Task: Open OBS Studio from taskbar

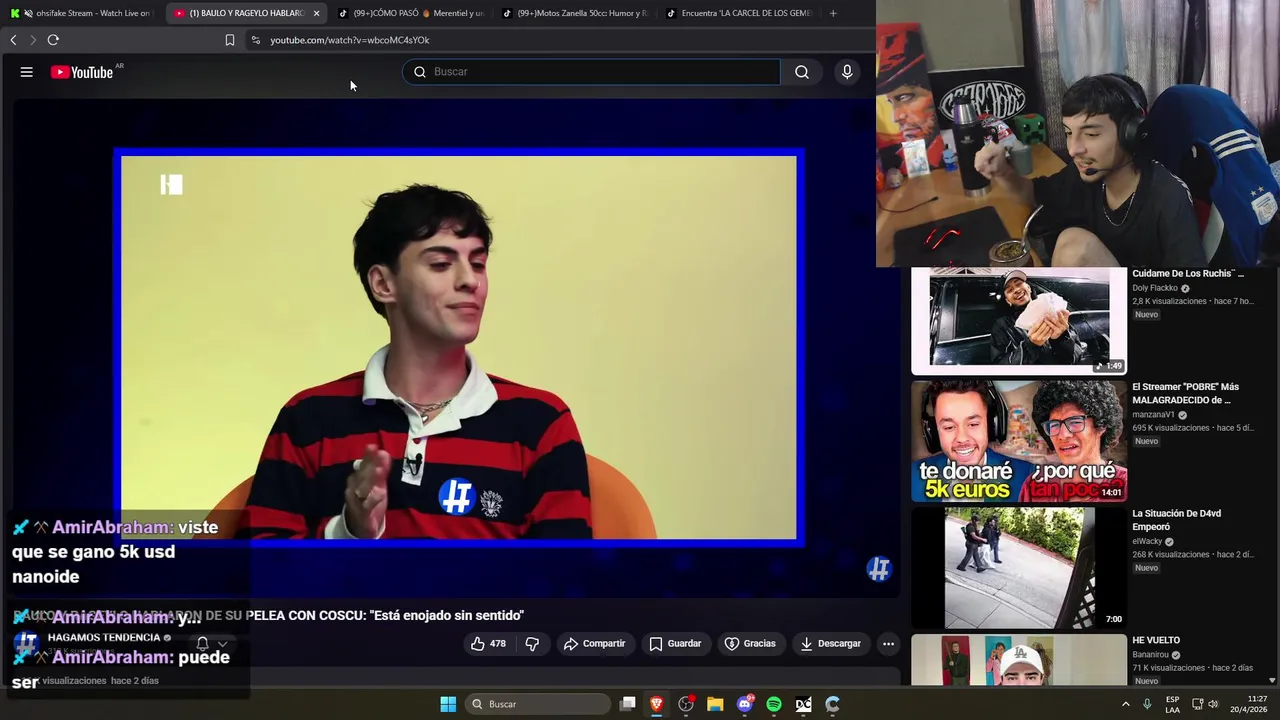Action: pyautogui.click(x=686, y=704)
